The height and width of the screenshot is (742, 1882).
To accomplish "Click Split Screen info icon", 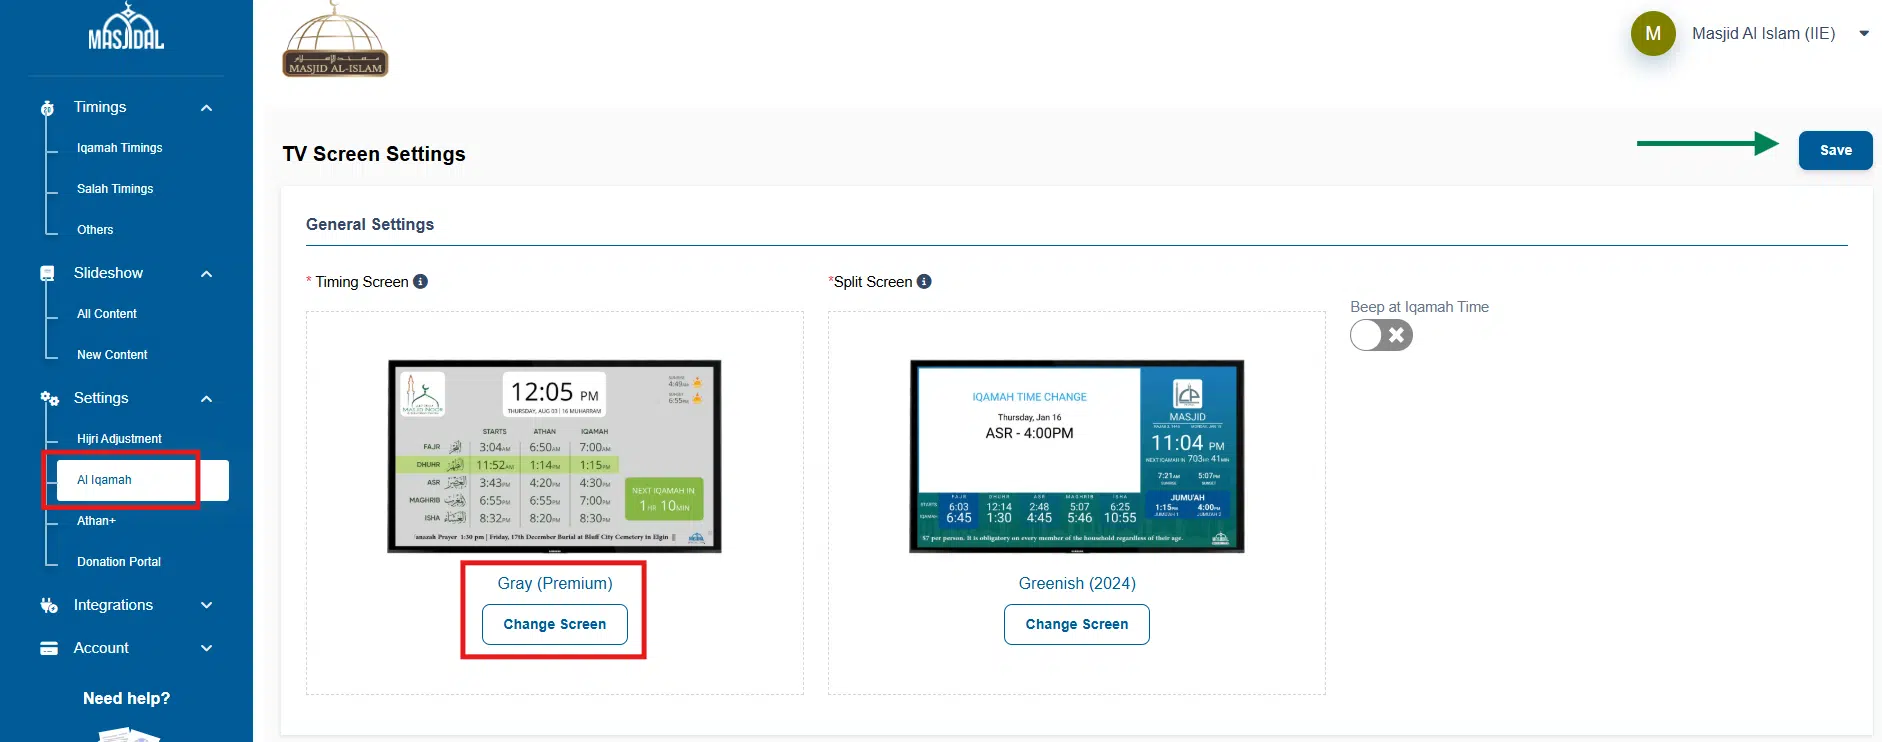I will 924,282.
